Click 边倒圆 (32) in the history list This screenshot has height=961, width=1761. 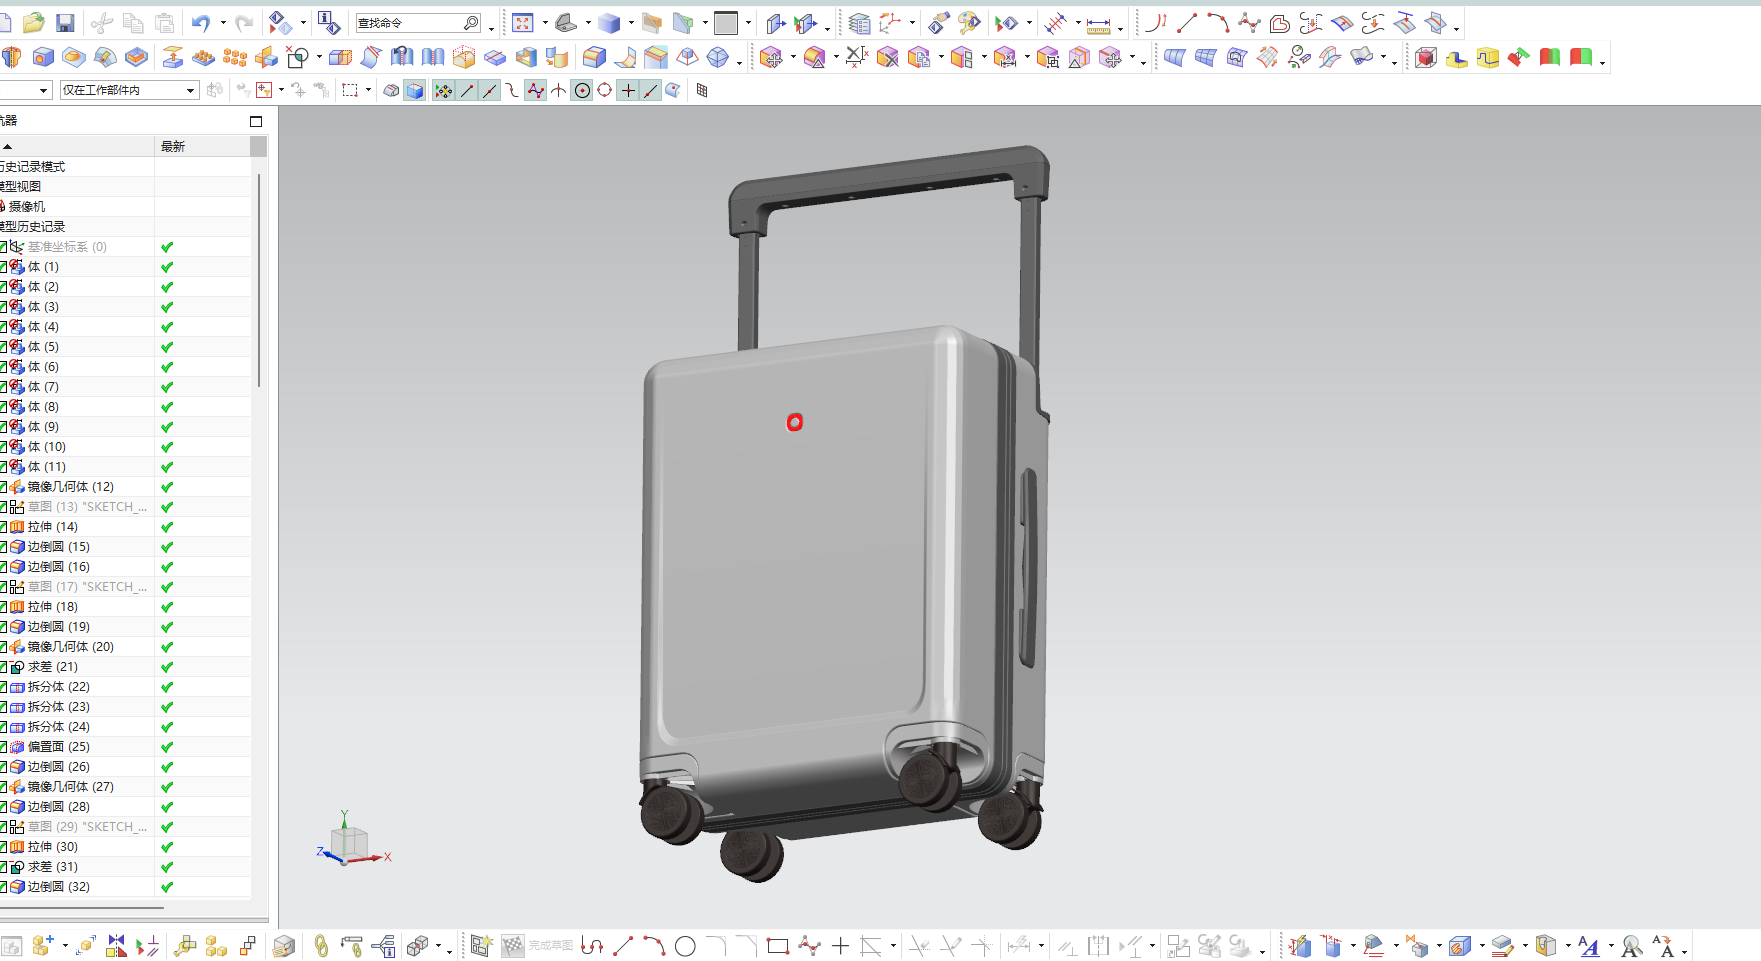58,887
